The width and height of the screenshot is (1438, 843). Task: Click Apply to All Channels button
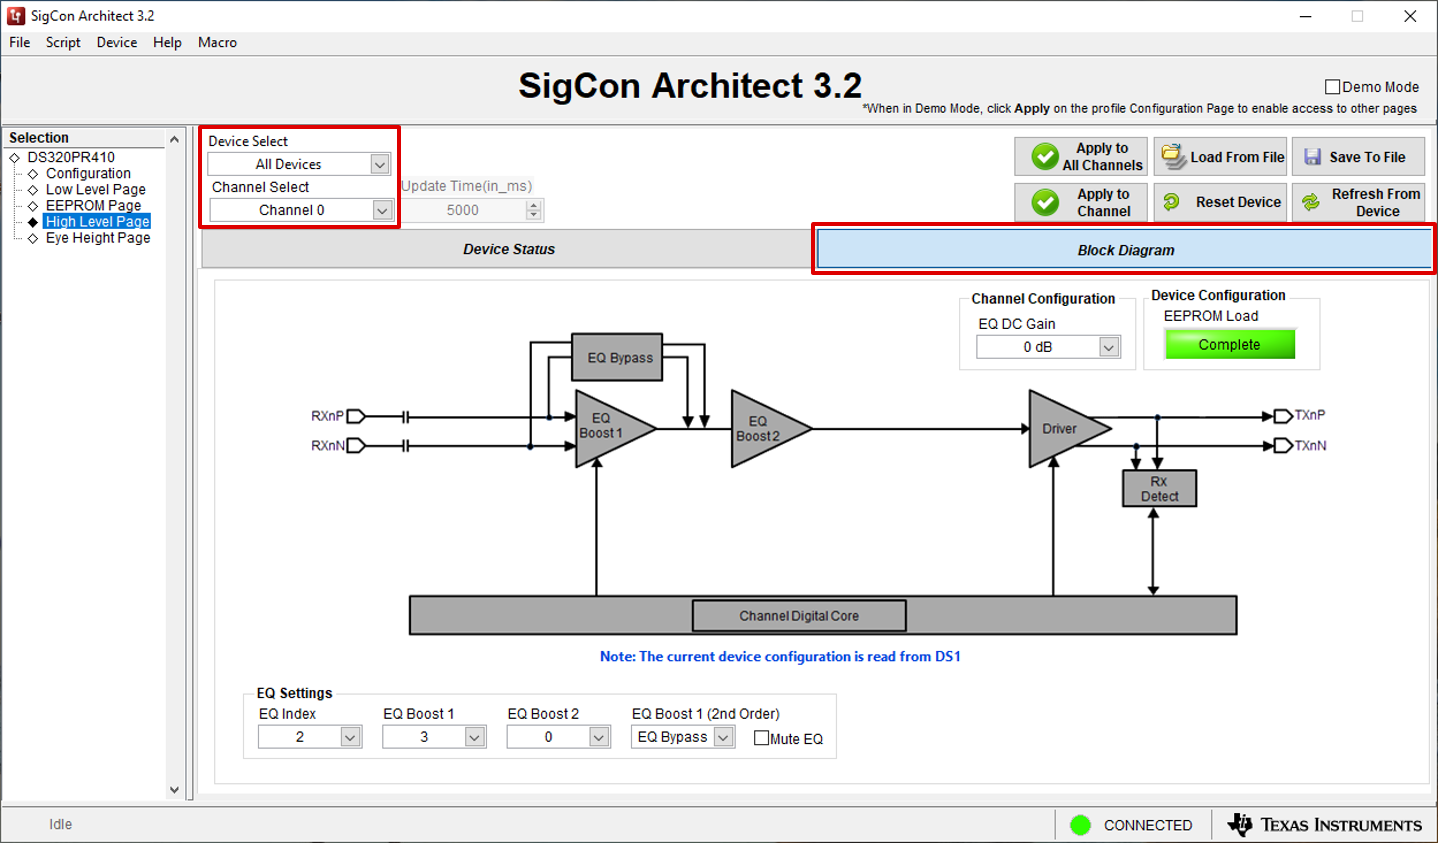click(x=1080, y=157)
